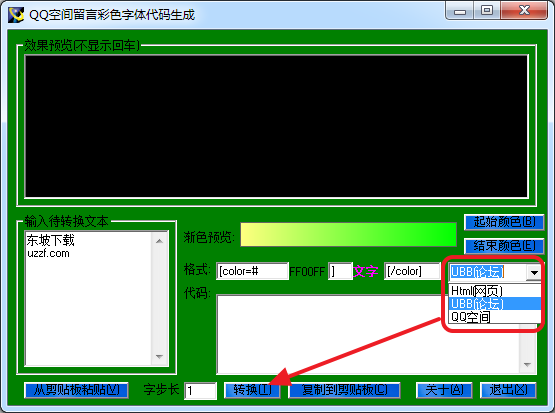
Task: Click input text scrollbar up arrow
Action: 159,241
